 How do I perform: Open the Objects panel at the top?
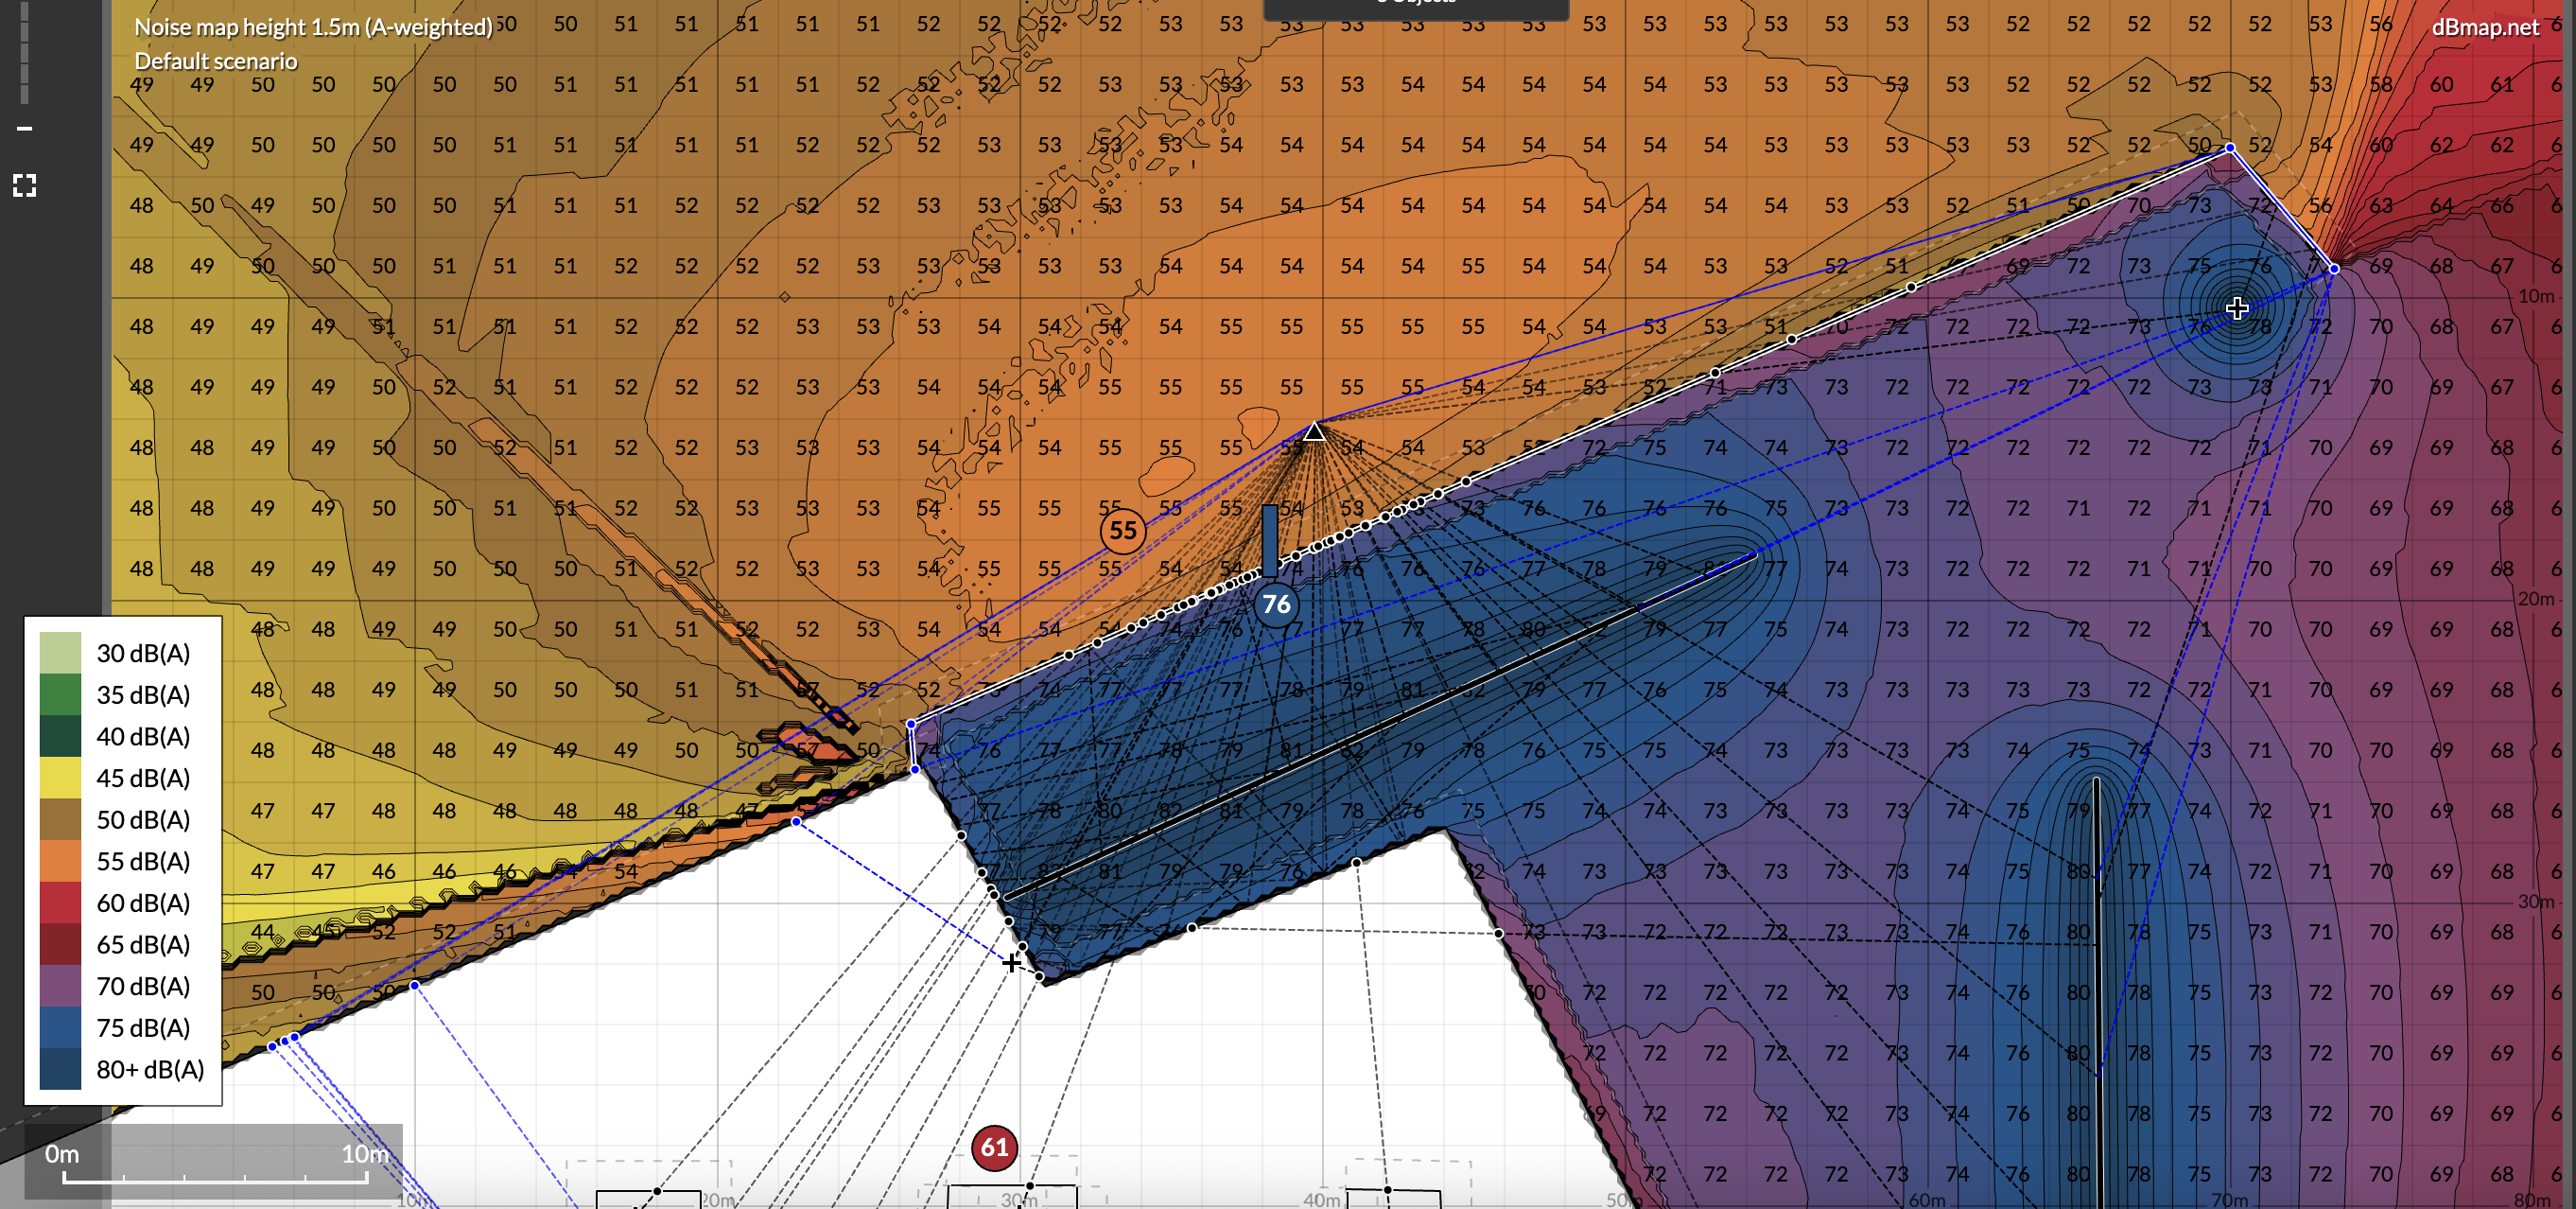point(1415,8)
